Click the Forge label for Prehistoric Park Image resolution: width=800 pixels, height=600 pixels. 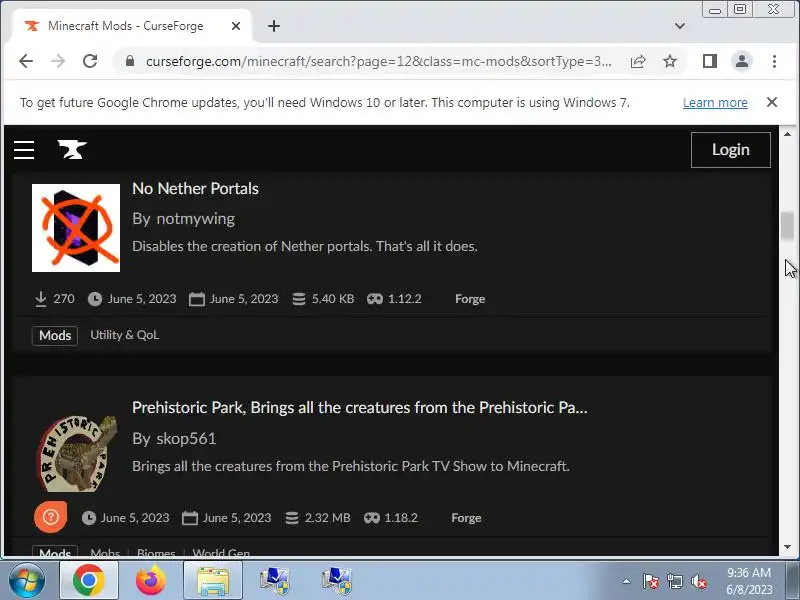(x=466, y=518)
